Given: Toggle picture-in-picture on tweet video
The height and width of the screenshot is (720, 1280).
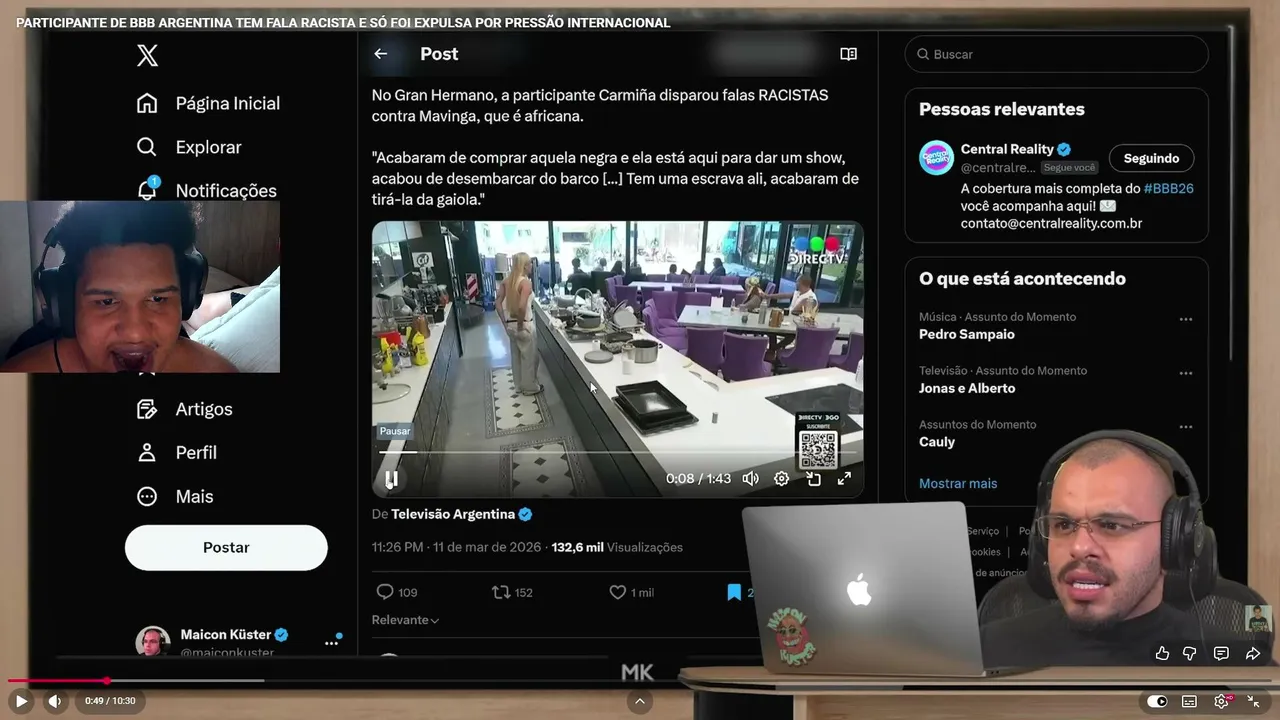Looking at the screenshot, I should (813, 479).
